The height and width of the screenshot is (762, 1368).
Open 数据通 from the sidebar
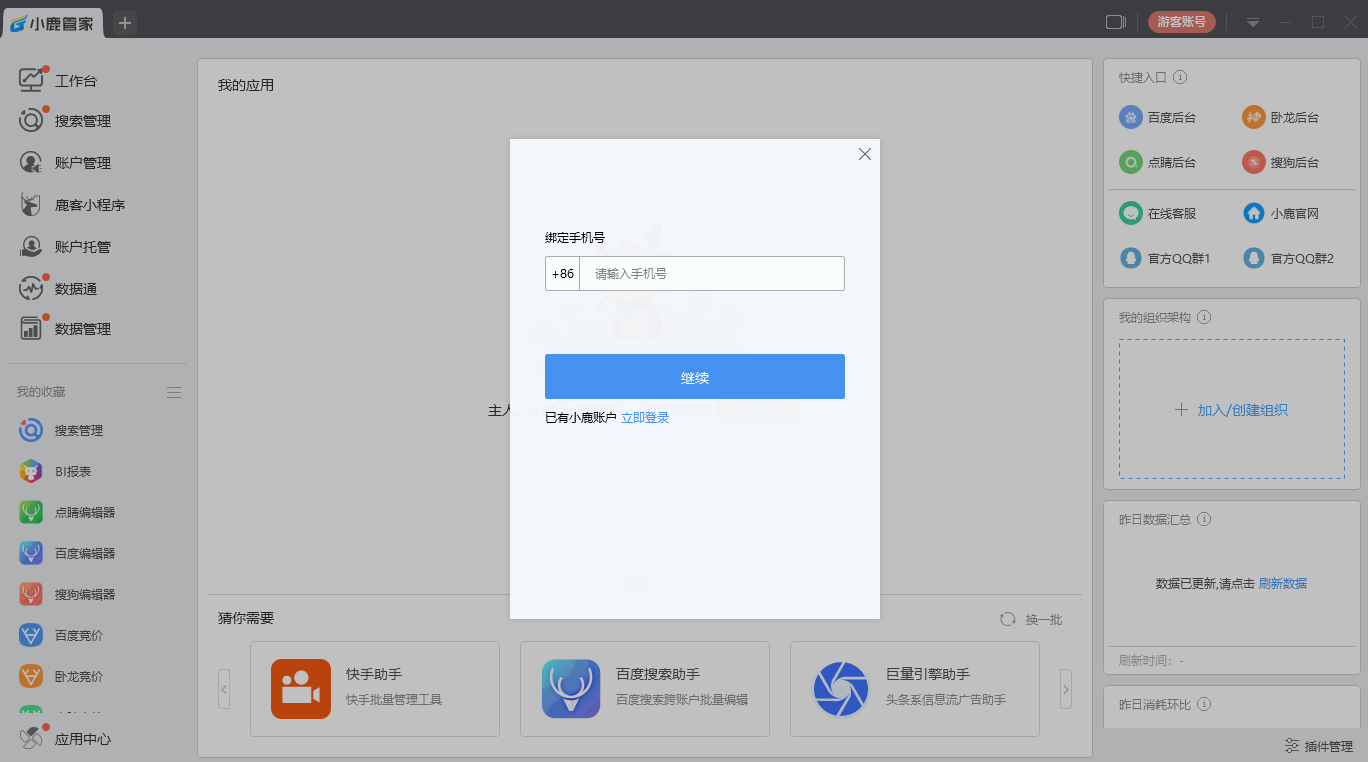tap(60, 289)
